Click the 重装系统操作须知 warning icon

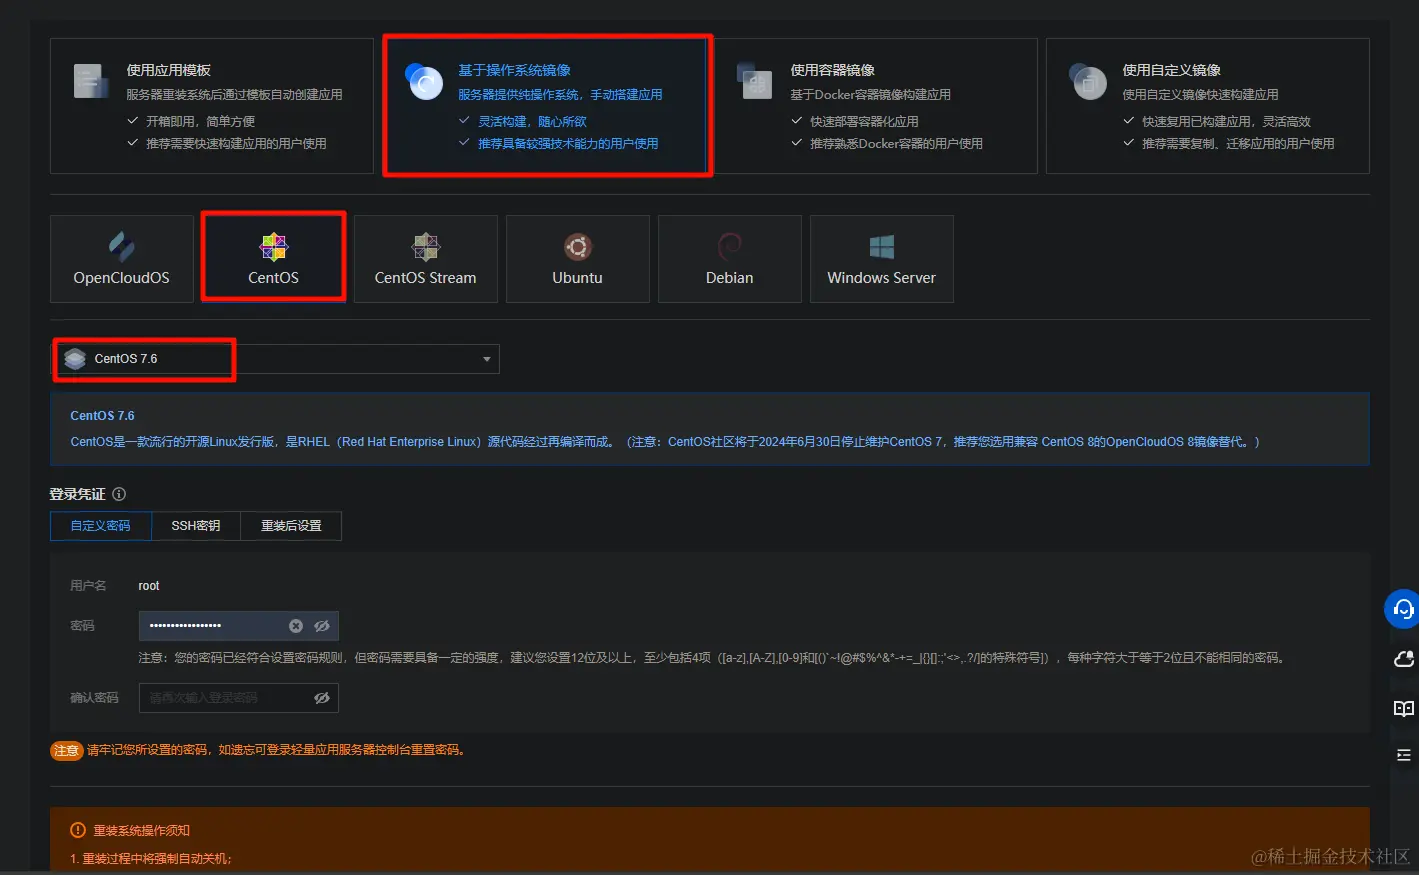click(78, 830)
